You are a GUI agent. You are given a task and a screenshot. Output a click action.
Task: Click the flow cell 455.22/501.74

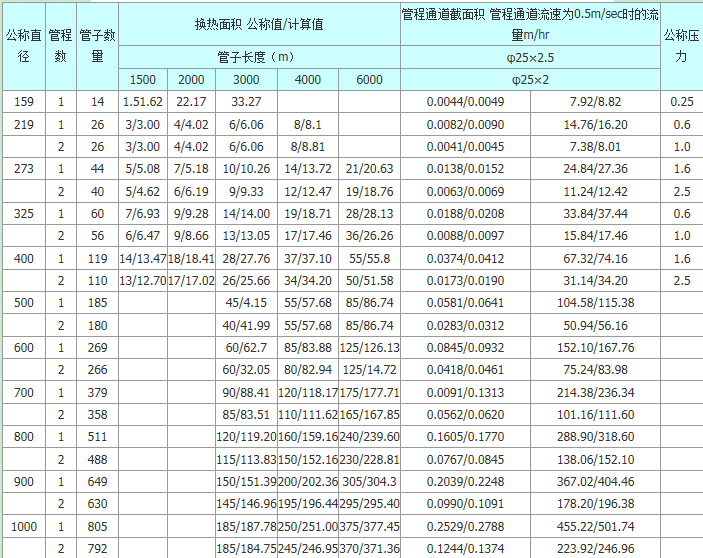(x=594, y=526)
